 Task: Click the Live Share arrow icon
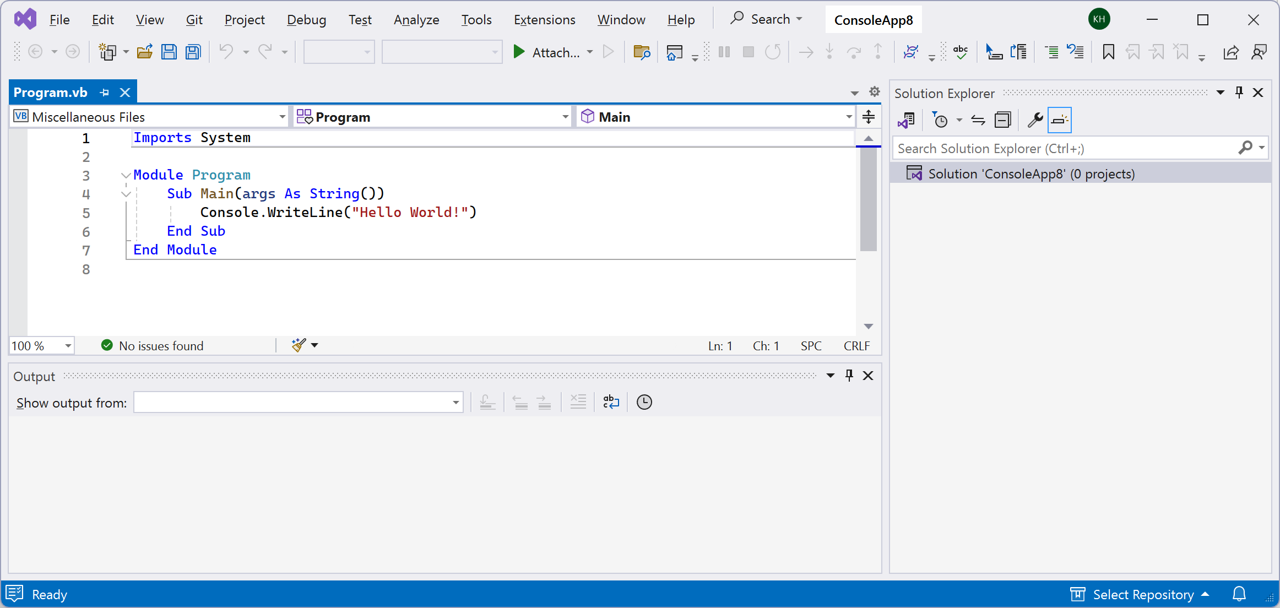pyautogui.click(x=1231, y=52)
